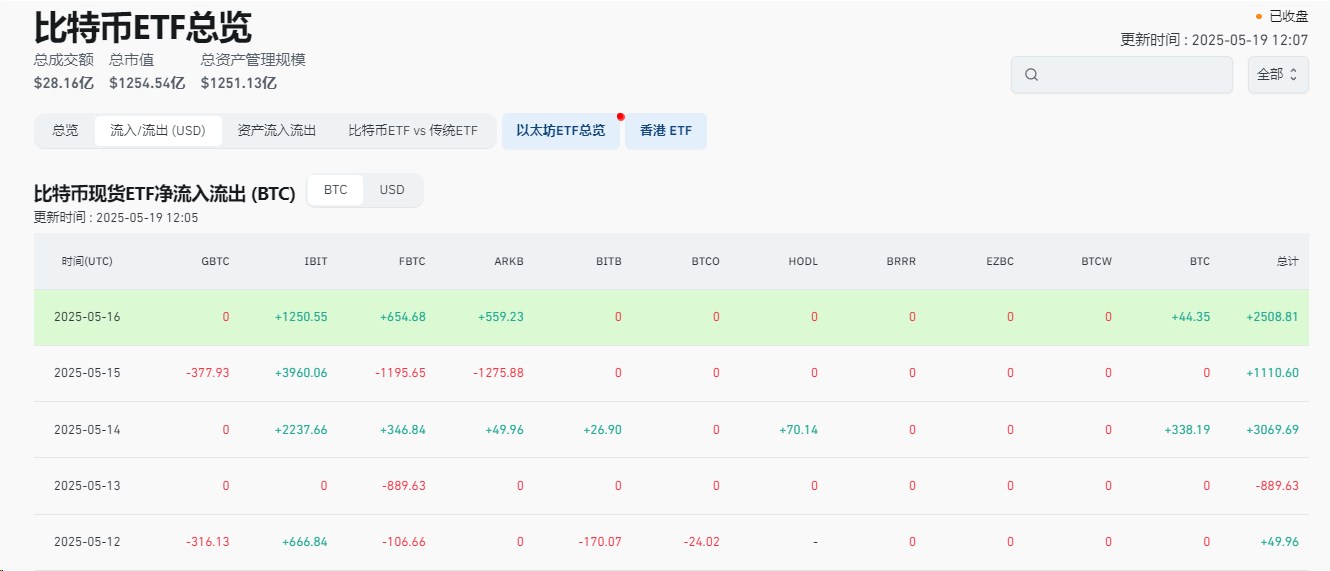The width and height of the screenshot is (1330, 571).
Task: Switch the net flow unit to USD
Action: pos(392,190)
